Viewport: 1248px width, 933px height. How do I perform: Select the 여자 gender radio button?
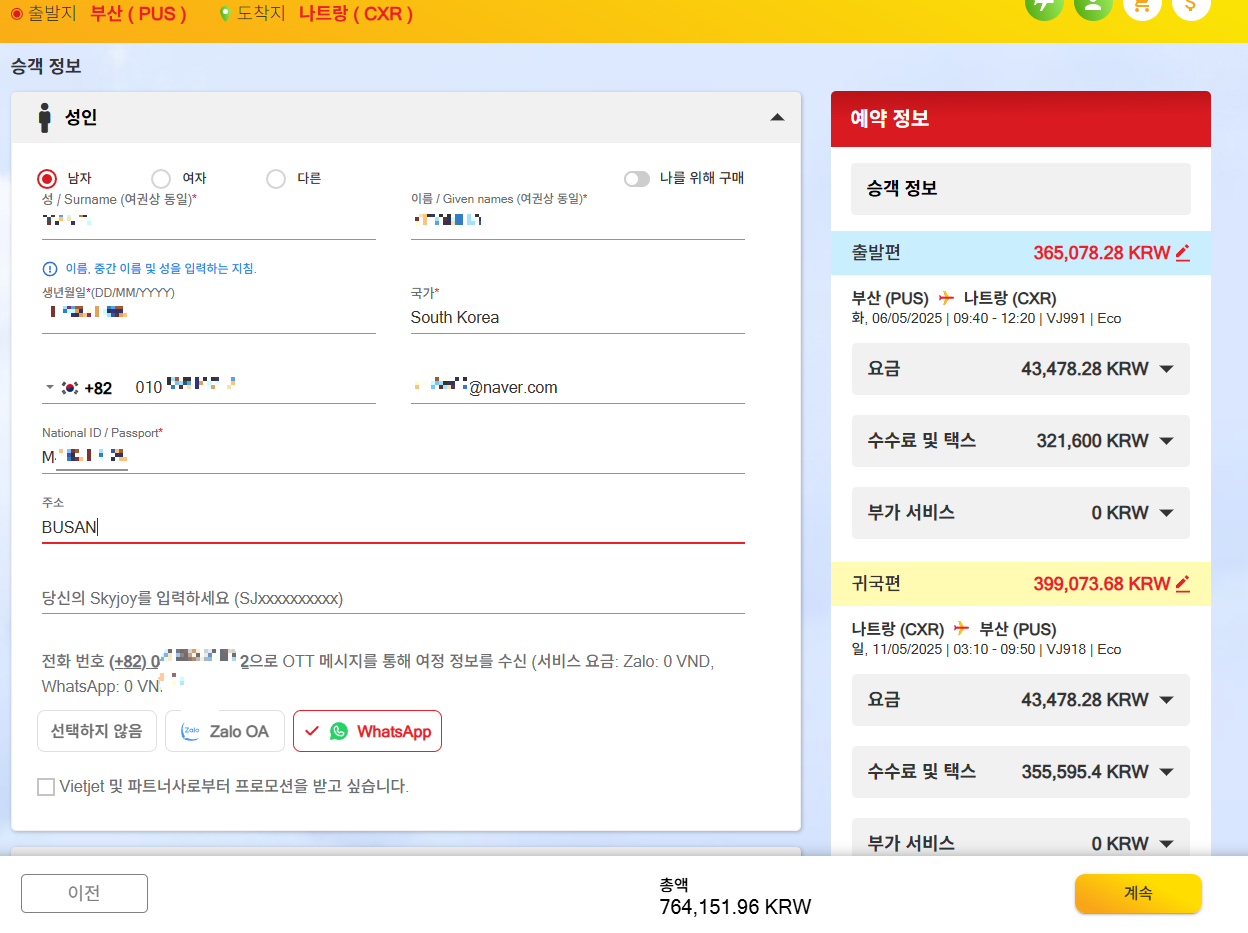pyautogui.click(x=160, y=178)
